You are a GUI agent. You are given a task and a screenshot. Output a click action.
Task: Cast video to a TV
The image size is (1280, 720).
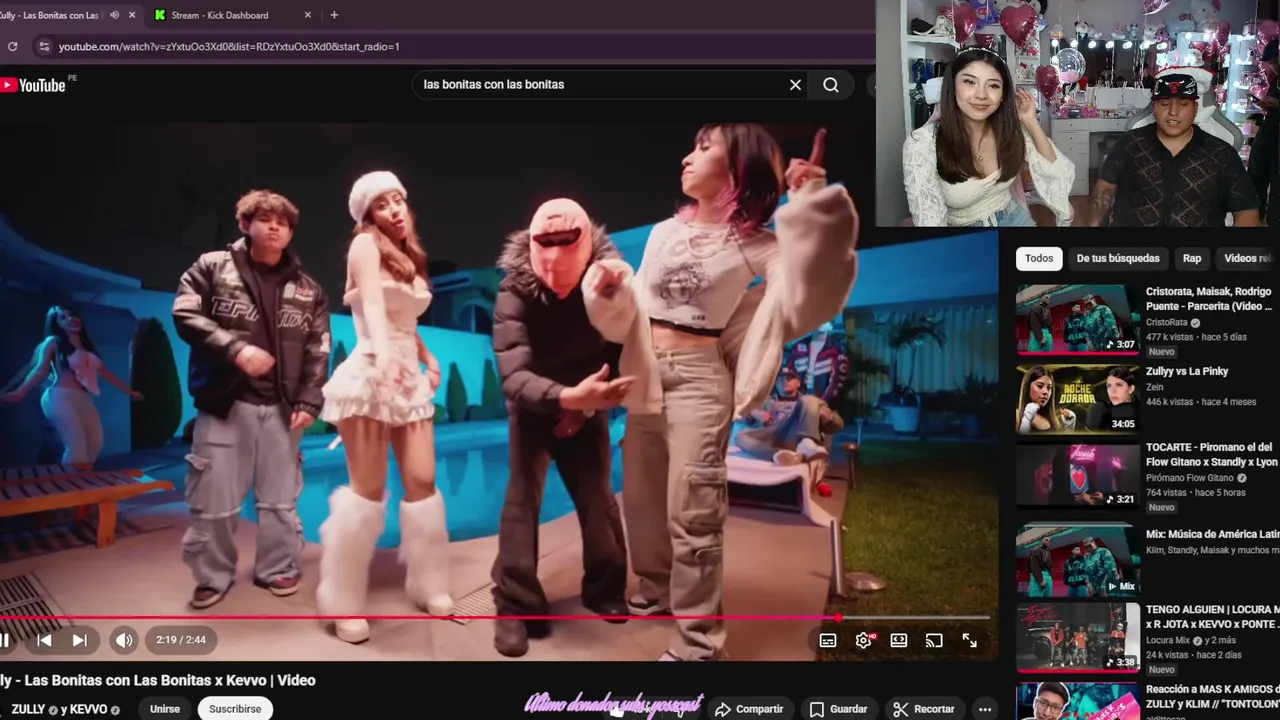(934, 641)
